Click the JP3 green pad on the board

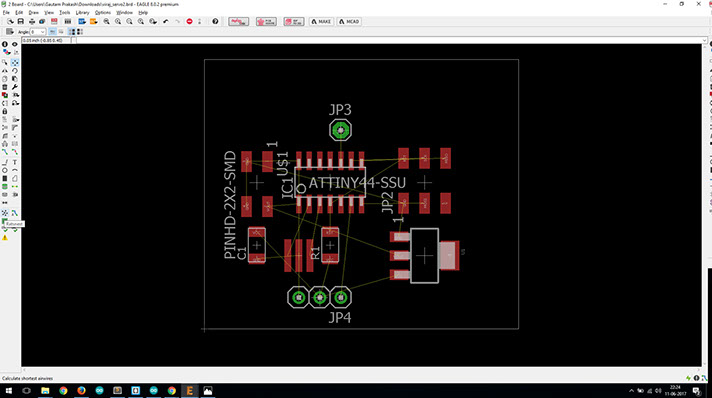coord(341,130)
